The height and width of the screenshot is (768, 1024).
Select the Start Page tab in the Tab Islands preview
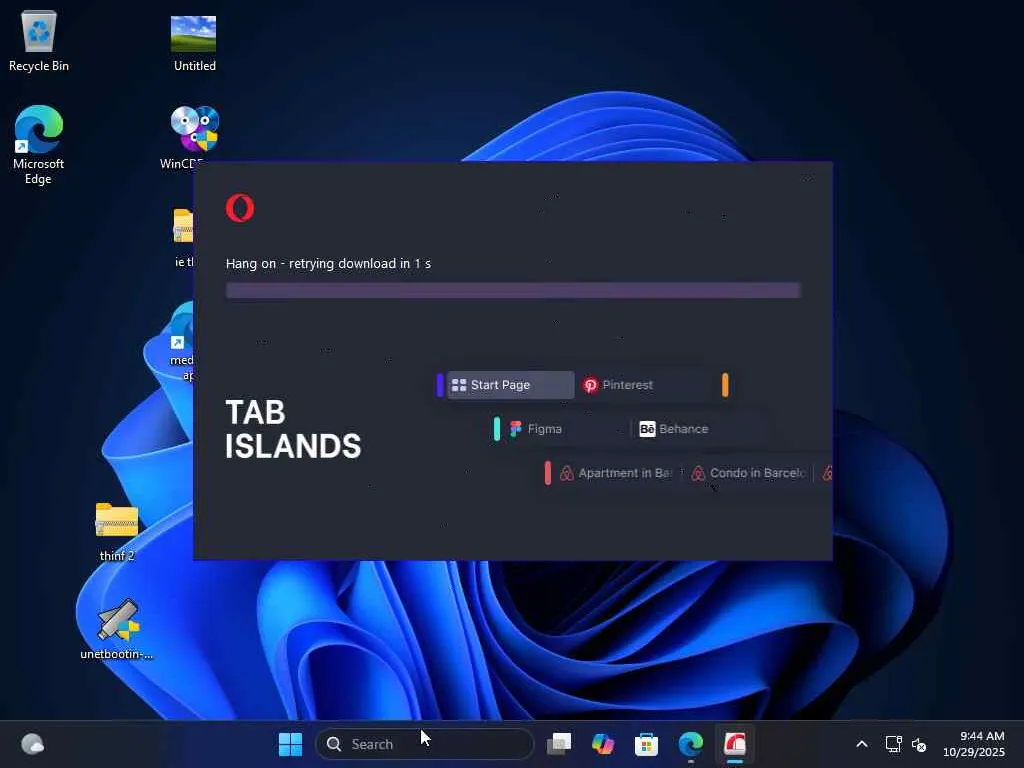(x=510, y=385)
